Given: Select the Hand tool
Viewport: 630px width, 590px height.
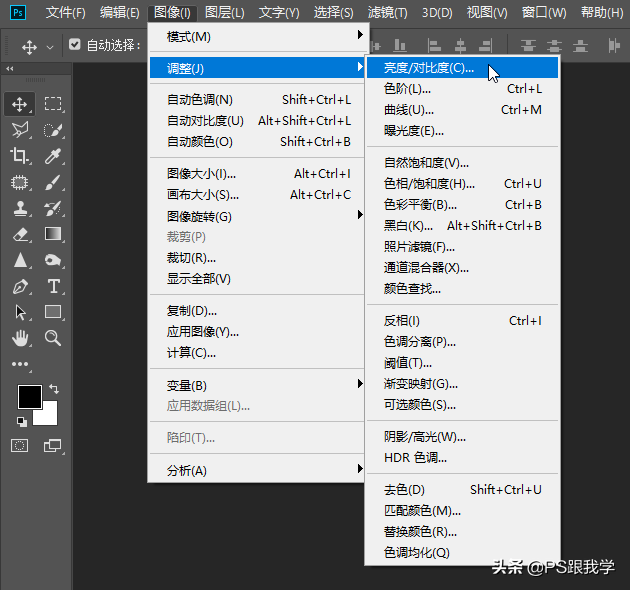Looking at the screenshot, I should [x=20, y=338].
